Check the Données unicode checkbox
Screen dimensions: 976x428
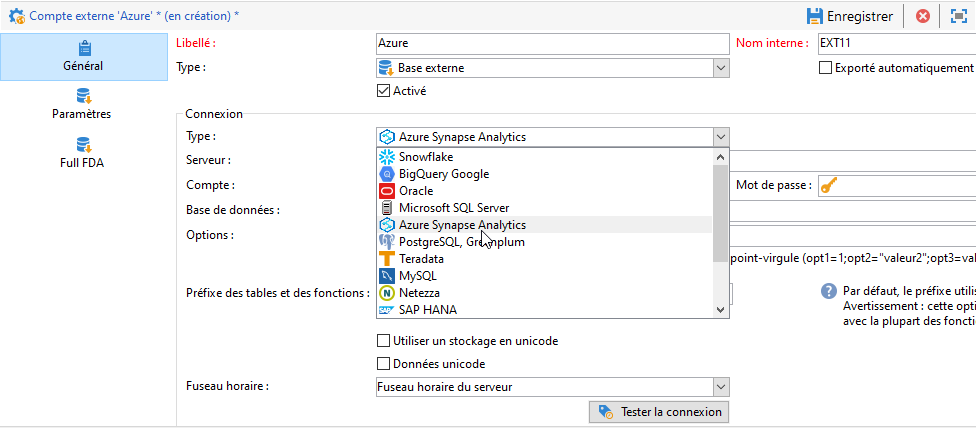point(383,364)
